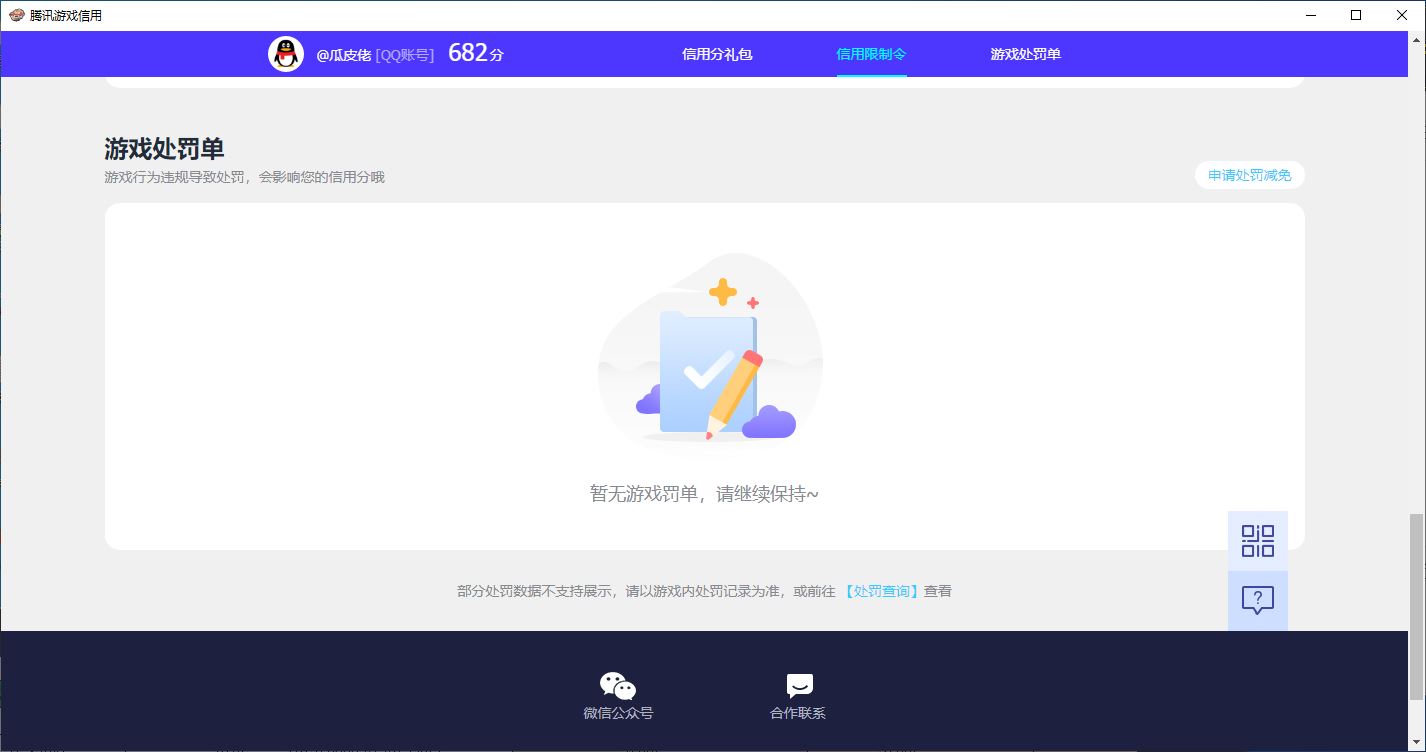Image resolution: width=1426 pixels, height=752 pixels.
Task: Maximize the Tencent Game Credit window
Action: [1356, 15]
